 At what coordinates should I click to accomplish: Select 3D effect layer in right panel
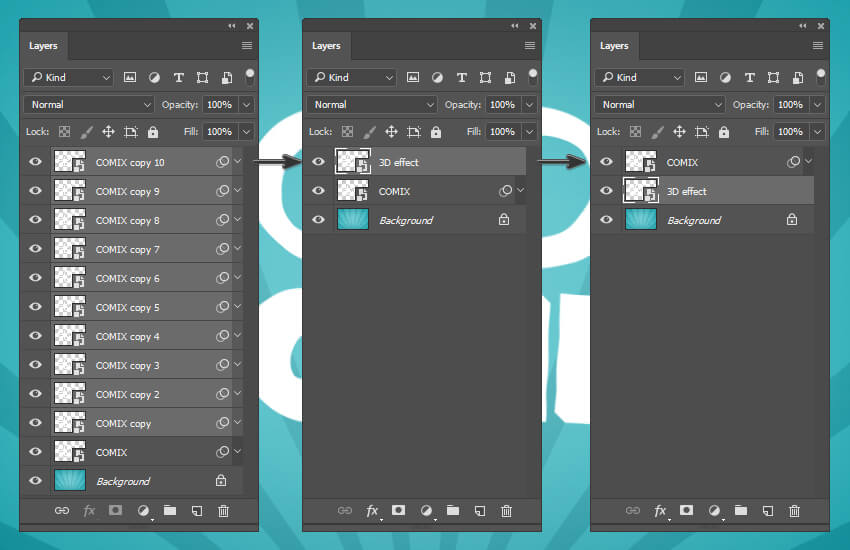click(718, 191)
